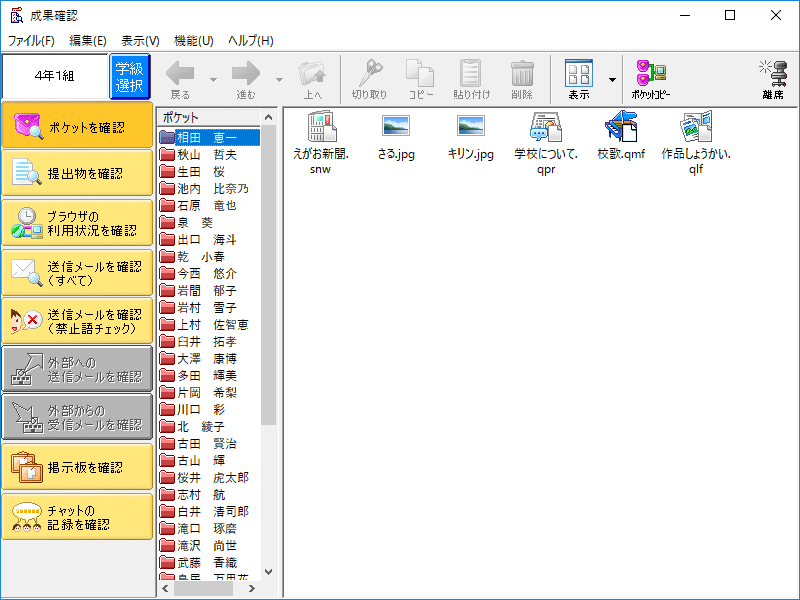The height and width of the screenshot is (600, 800).
Task: Select the 乾 小春 folder
Action: [x=192, y=257]
